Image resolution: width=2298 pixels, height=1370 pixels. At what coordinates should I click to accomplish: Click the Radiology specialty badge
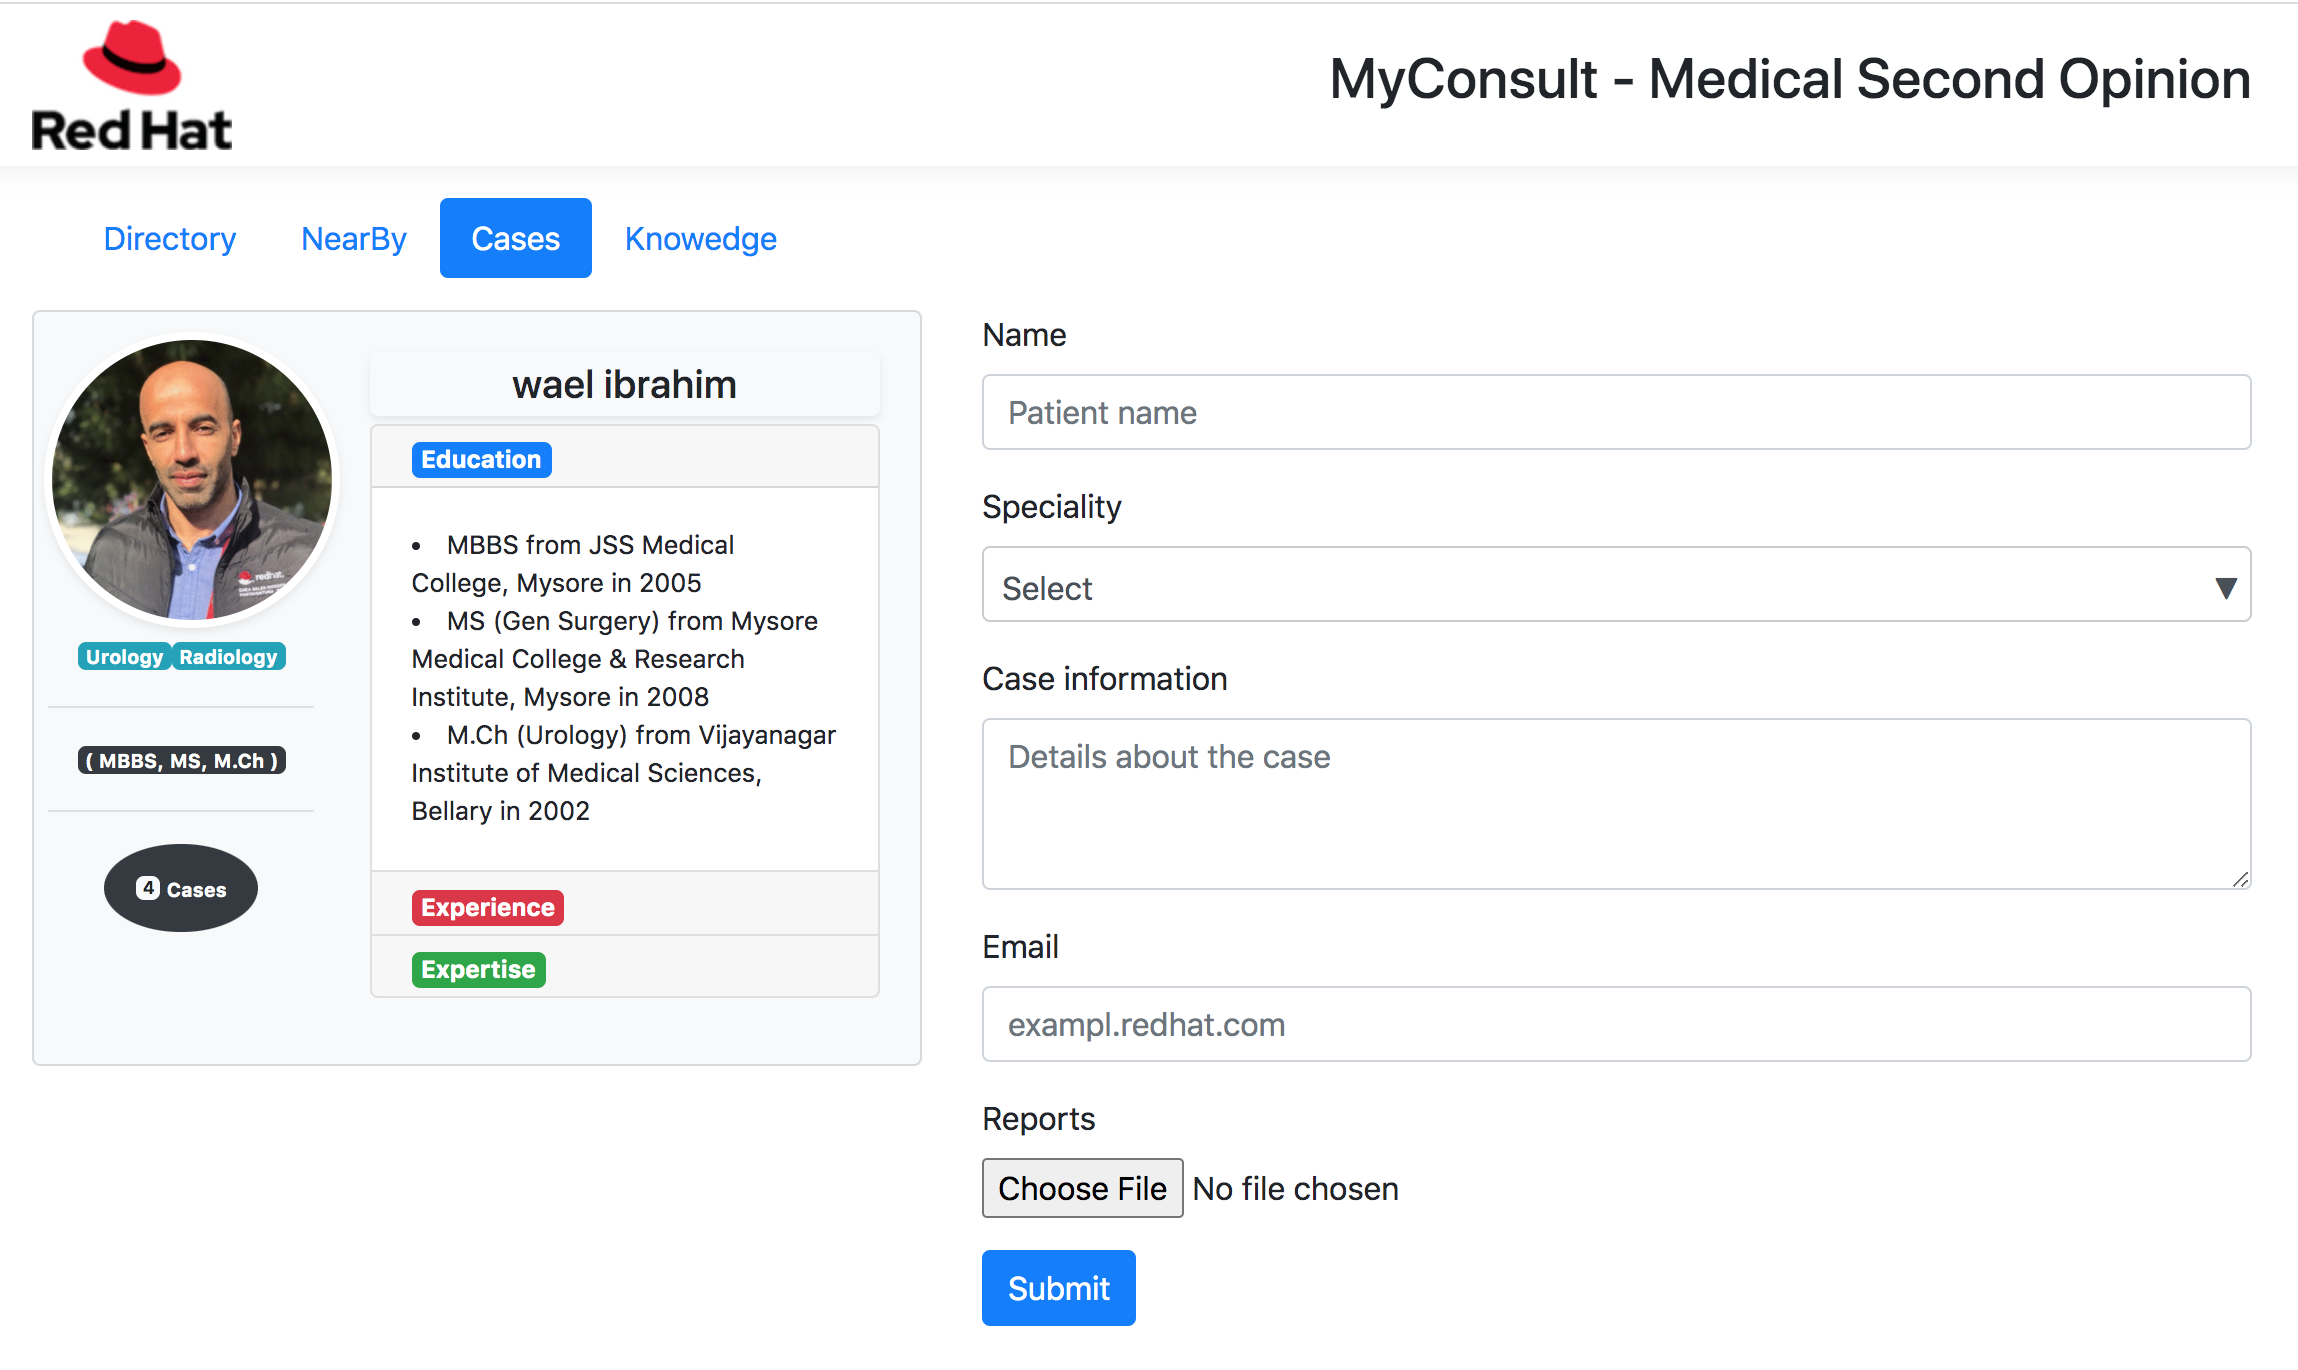[x=229, y=657]
